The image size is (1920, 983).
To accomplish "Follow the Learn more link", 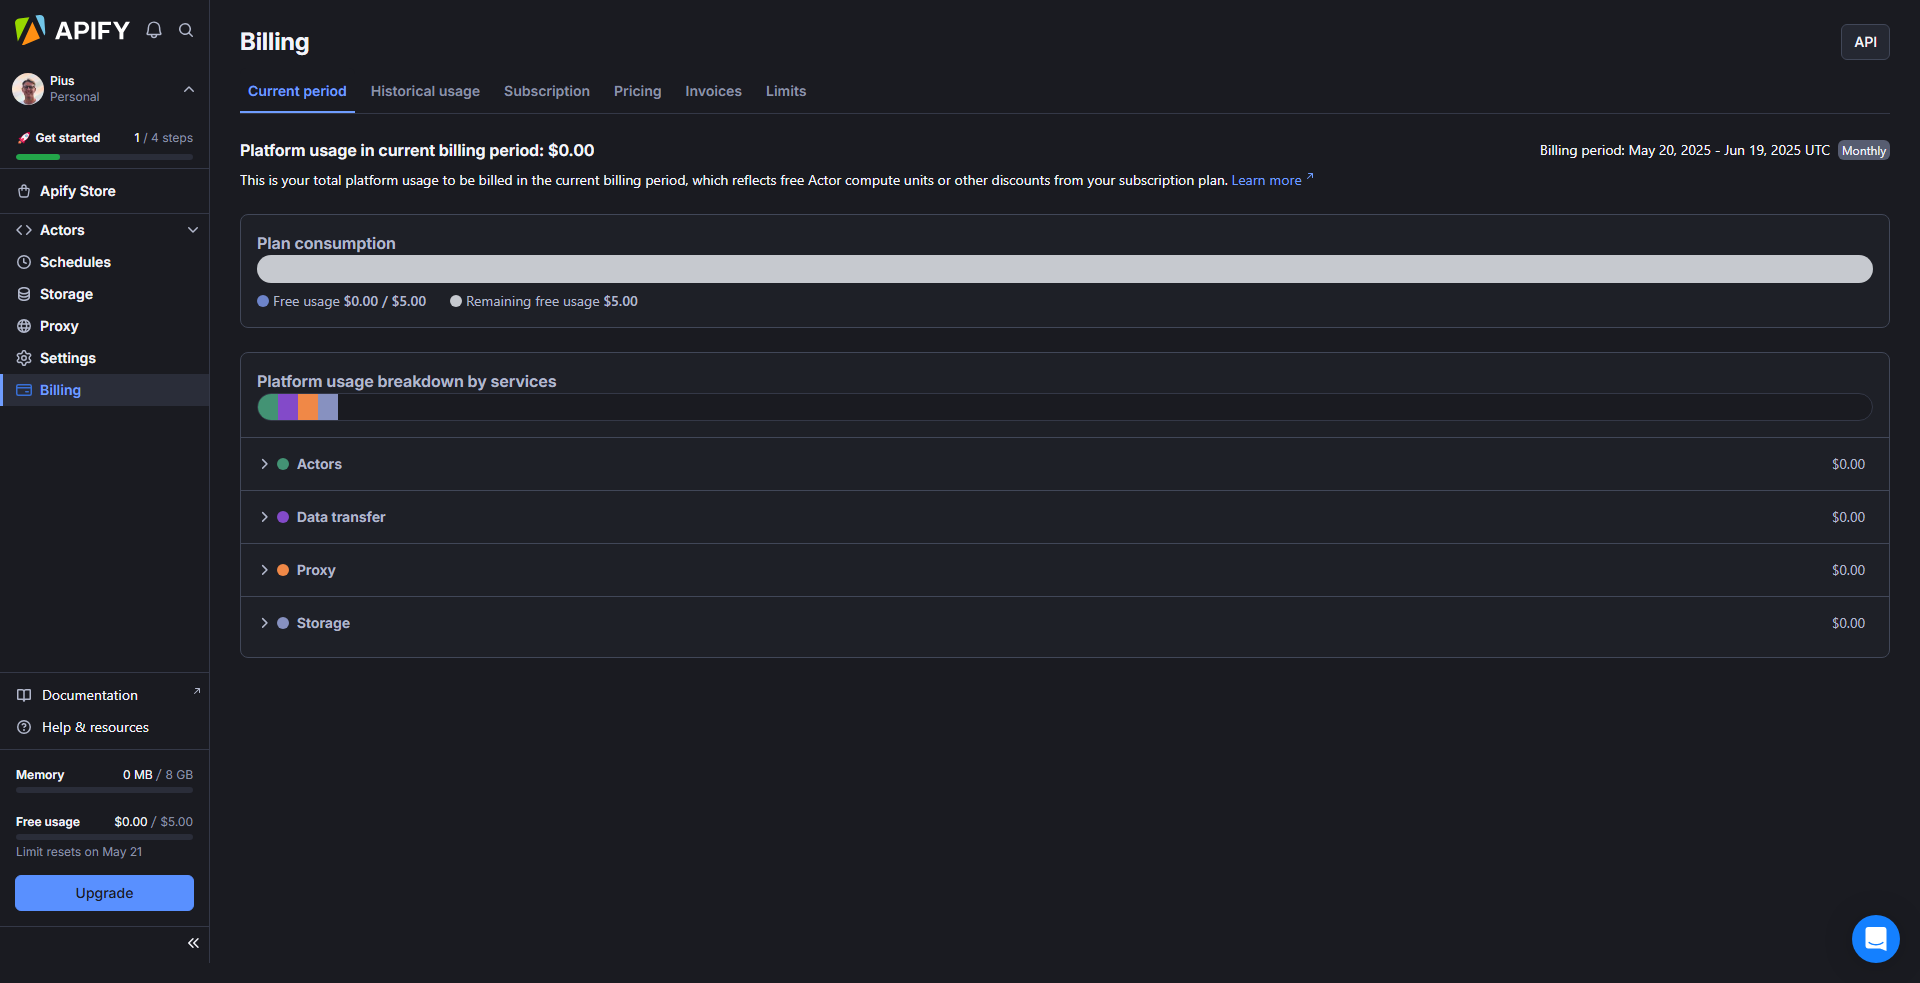I will click(1266, 181).
